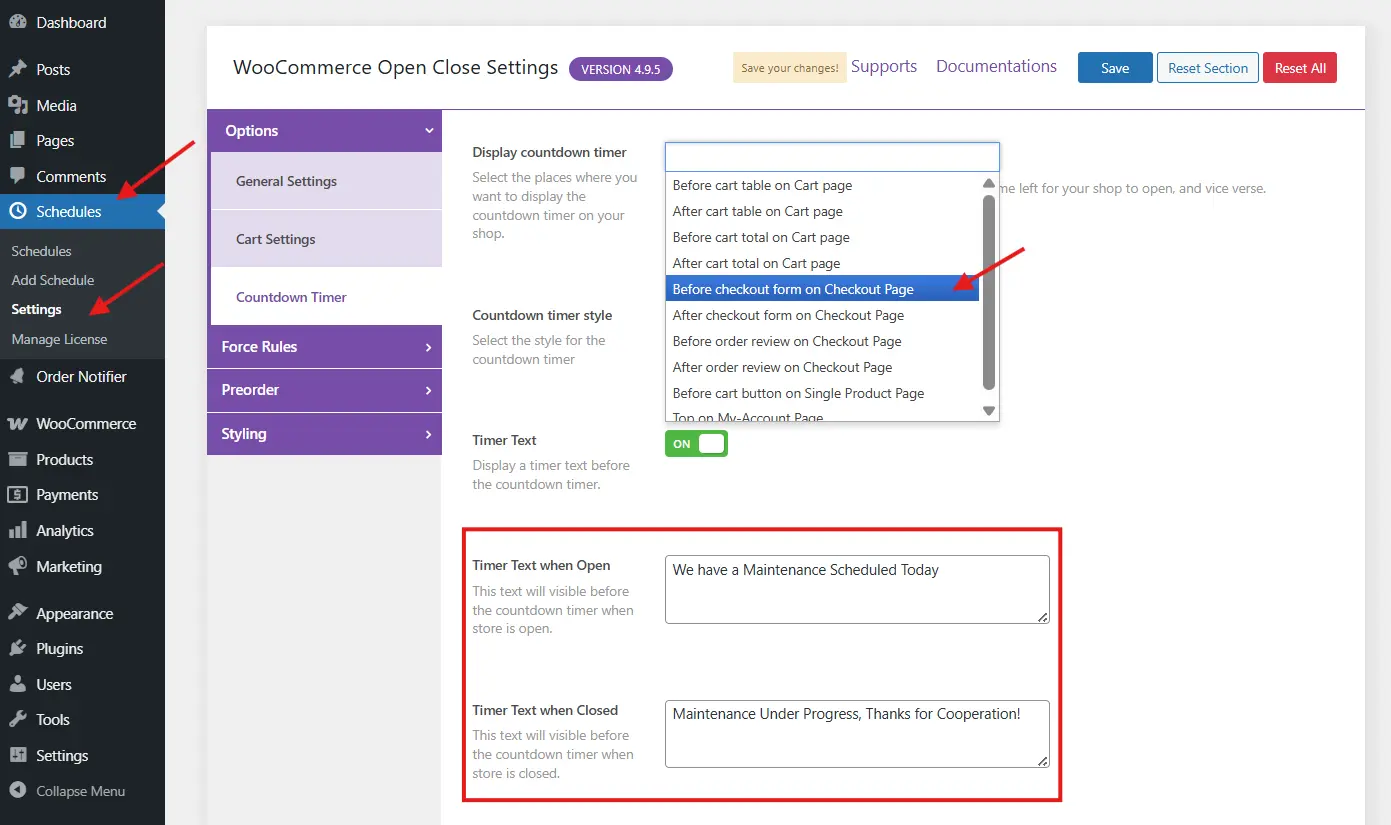Select 'After cart table on Cart page' option
Viewport: 1391px width, 825px height.
pyautogui.click(x=822, y=211)
